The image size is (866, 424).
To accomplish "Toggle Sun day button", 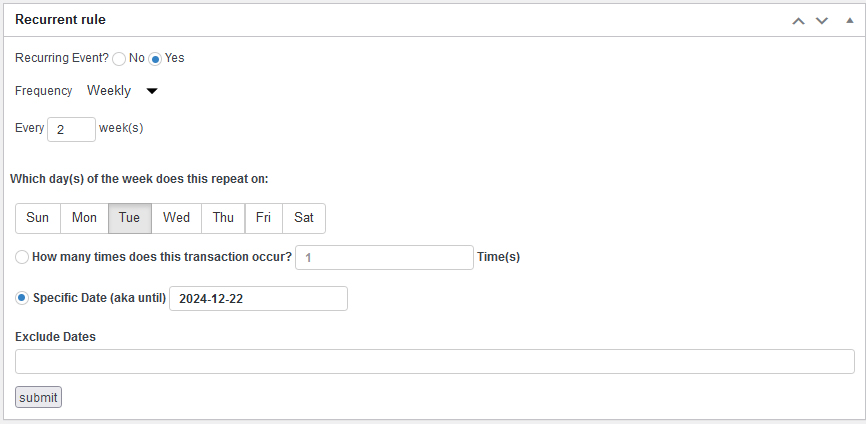I will (x=38, y=218).
